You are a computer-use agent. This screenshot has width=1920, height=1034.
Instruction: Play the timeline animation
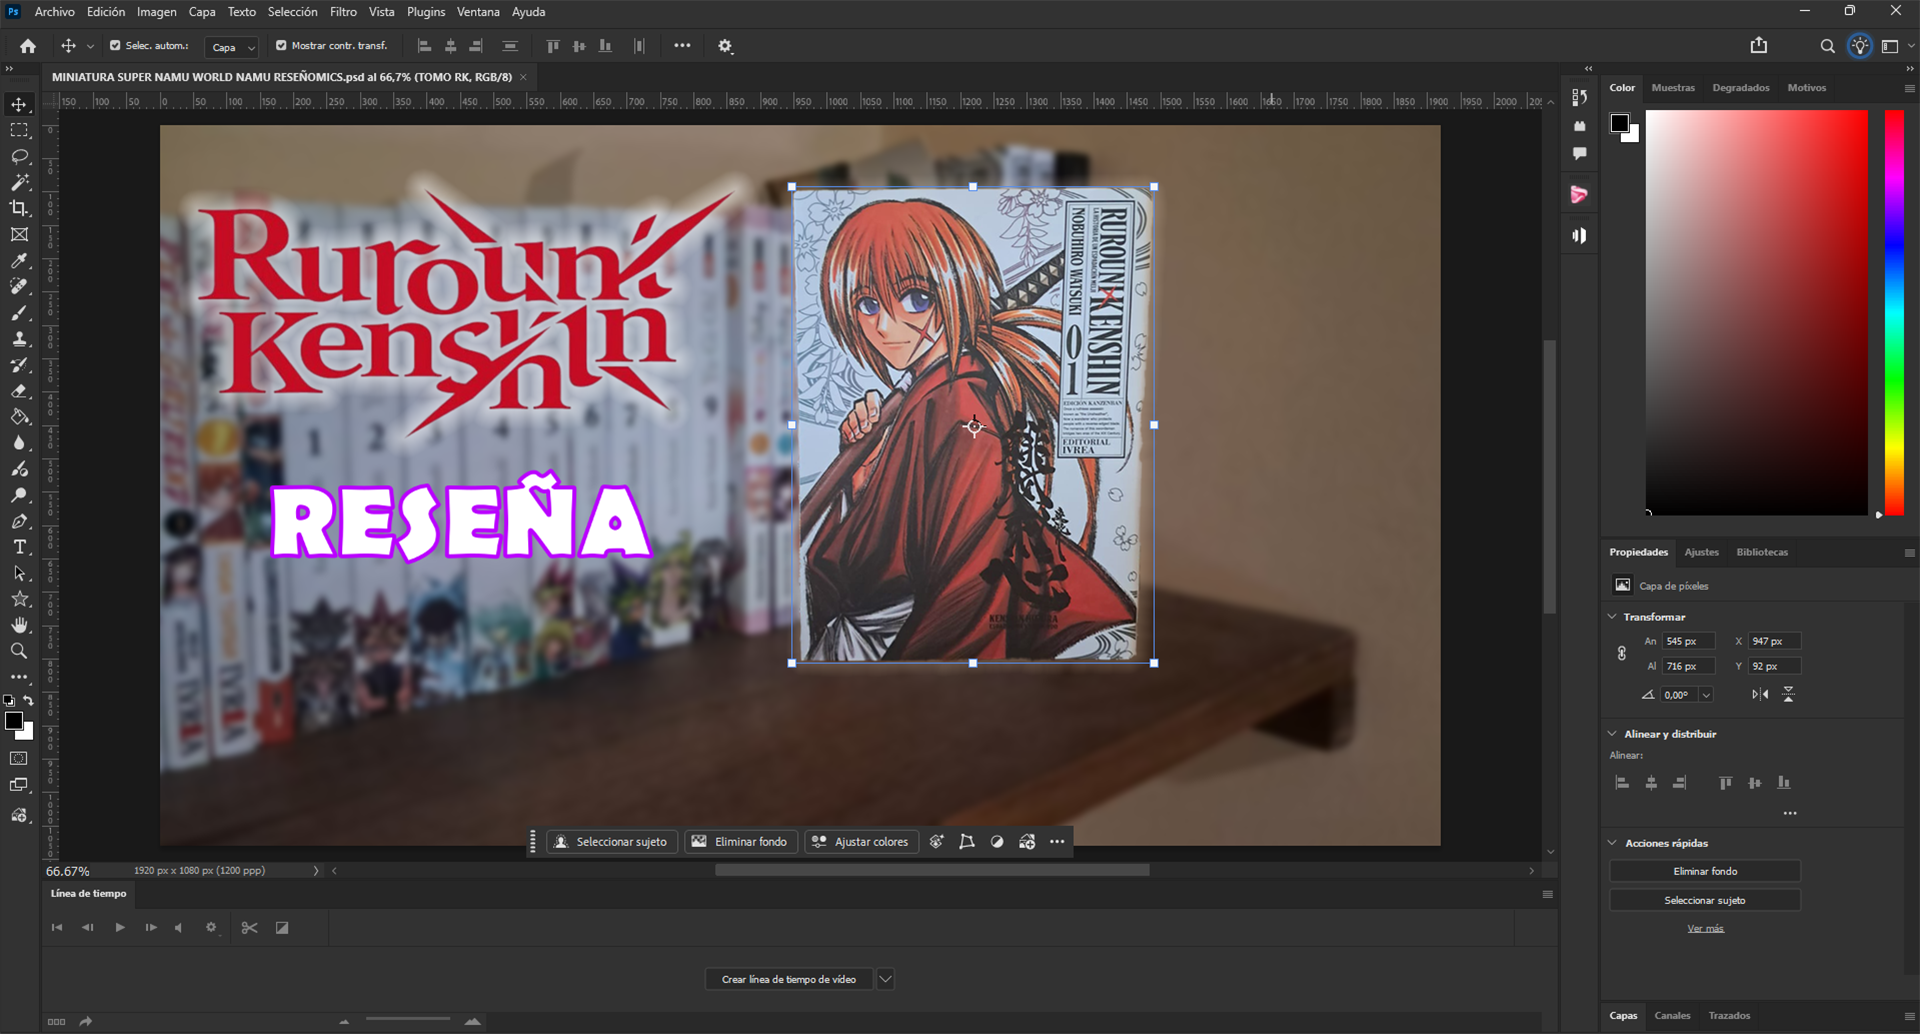[x=120, y=928]
